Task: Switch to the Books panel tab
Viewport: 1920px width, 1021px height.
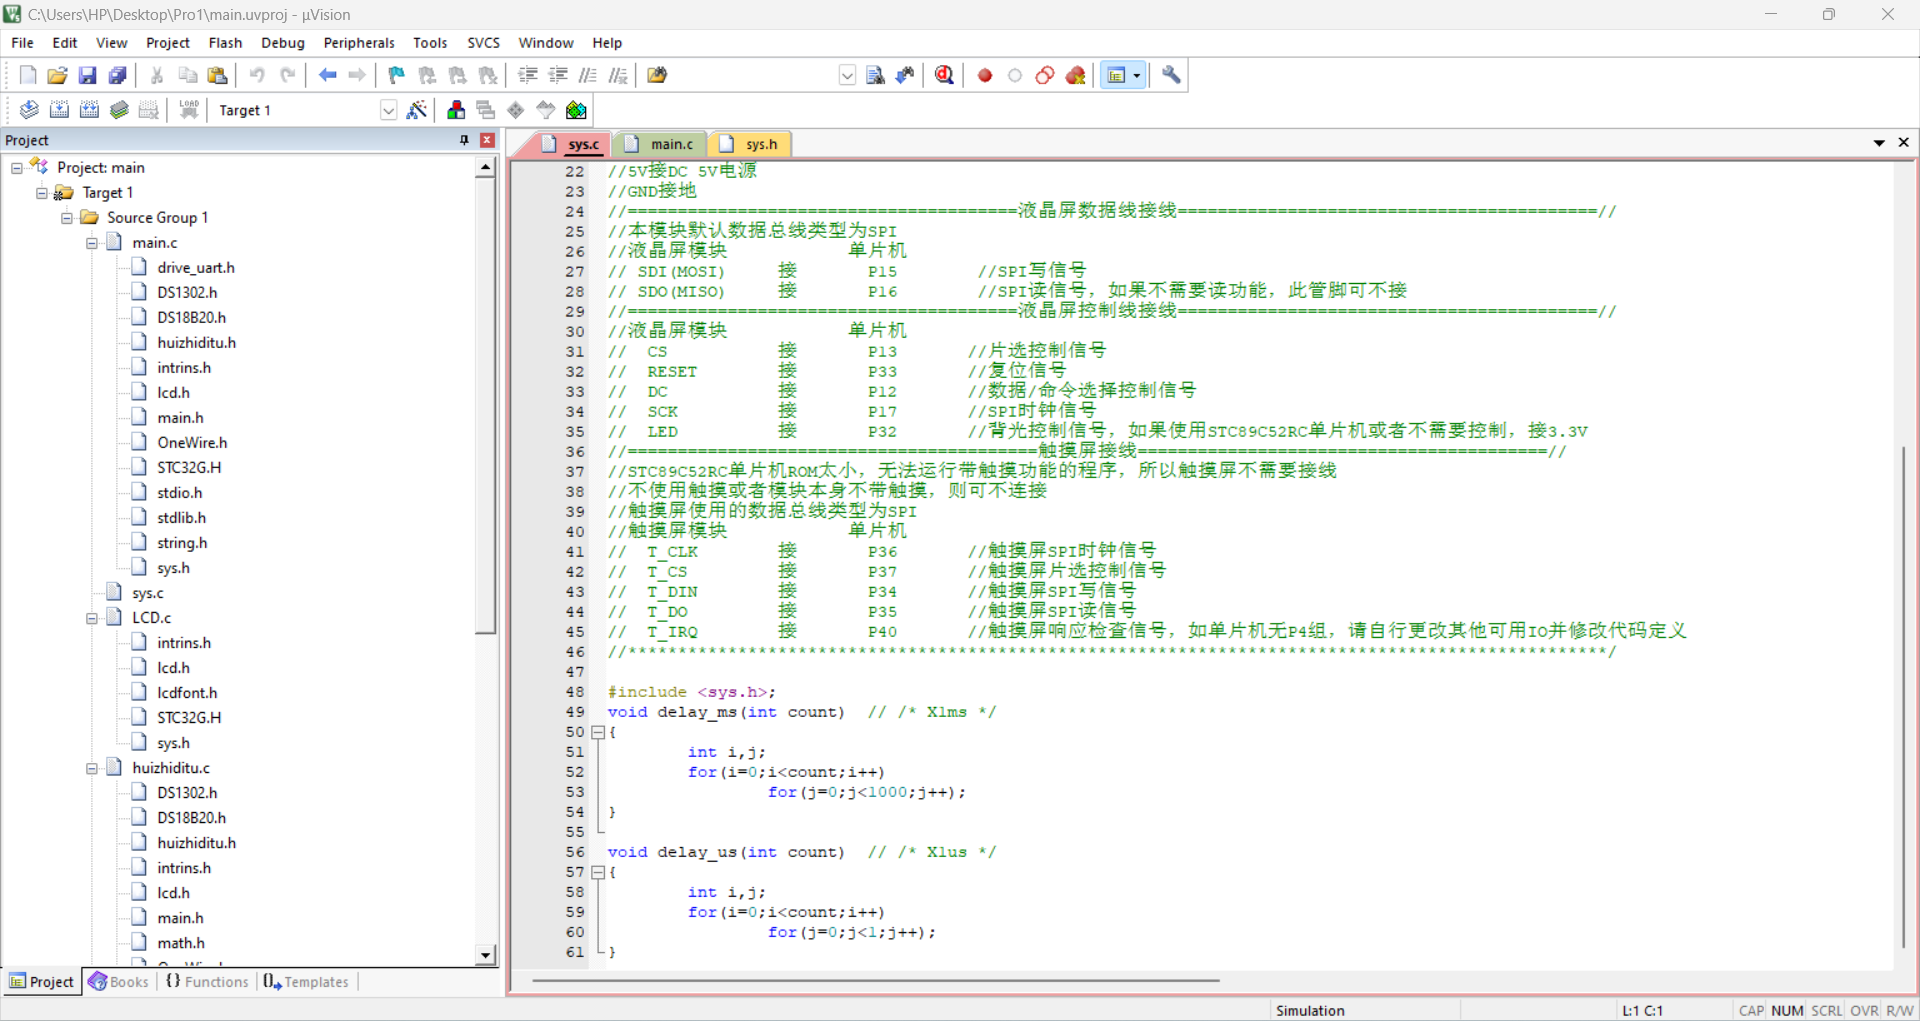Action: point(119,982)
